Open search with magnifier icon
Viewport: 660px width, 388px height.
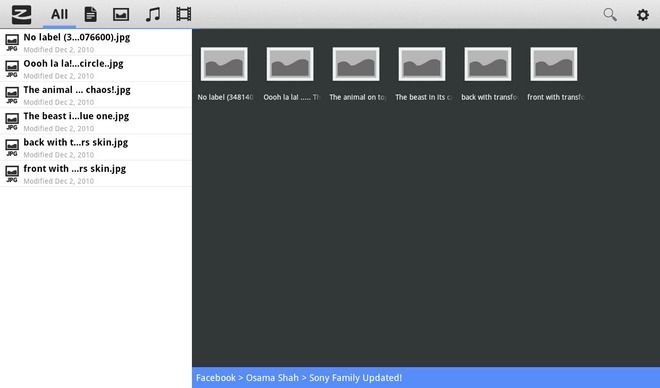610,15
